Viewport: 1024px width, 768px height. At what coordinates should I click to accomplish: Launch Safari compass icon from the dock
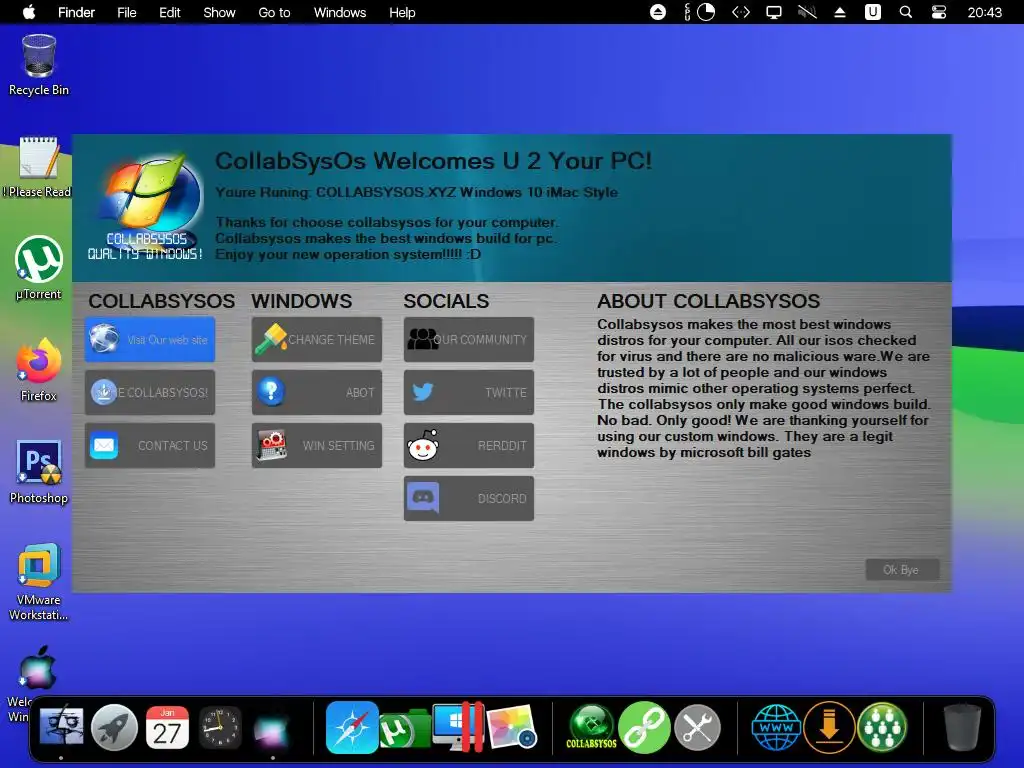(352, 727)
